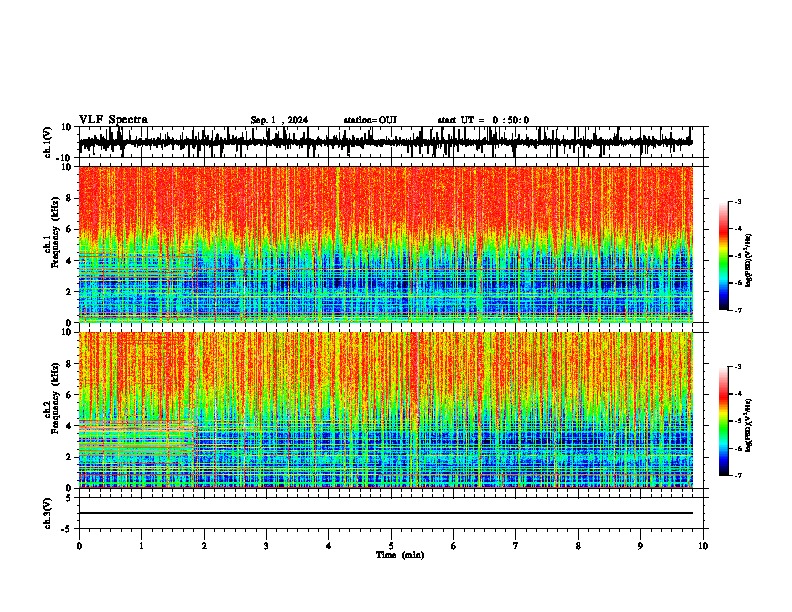Click the "-7" label on ch.2 color bar

(x=737, y=475)
